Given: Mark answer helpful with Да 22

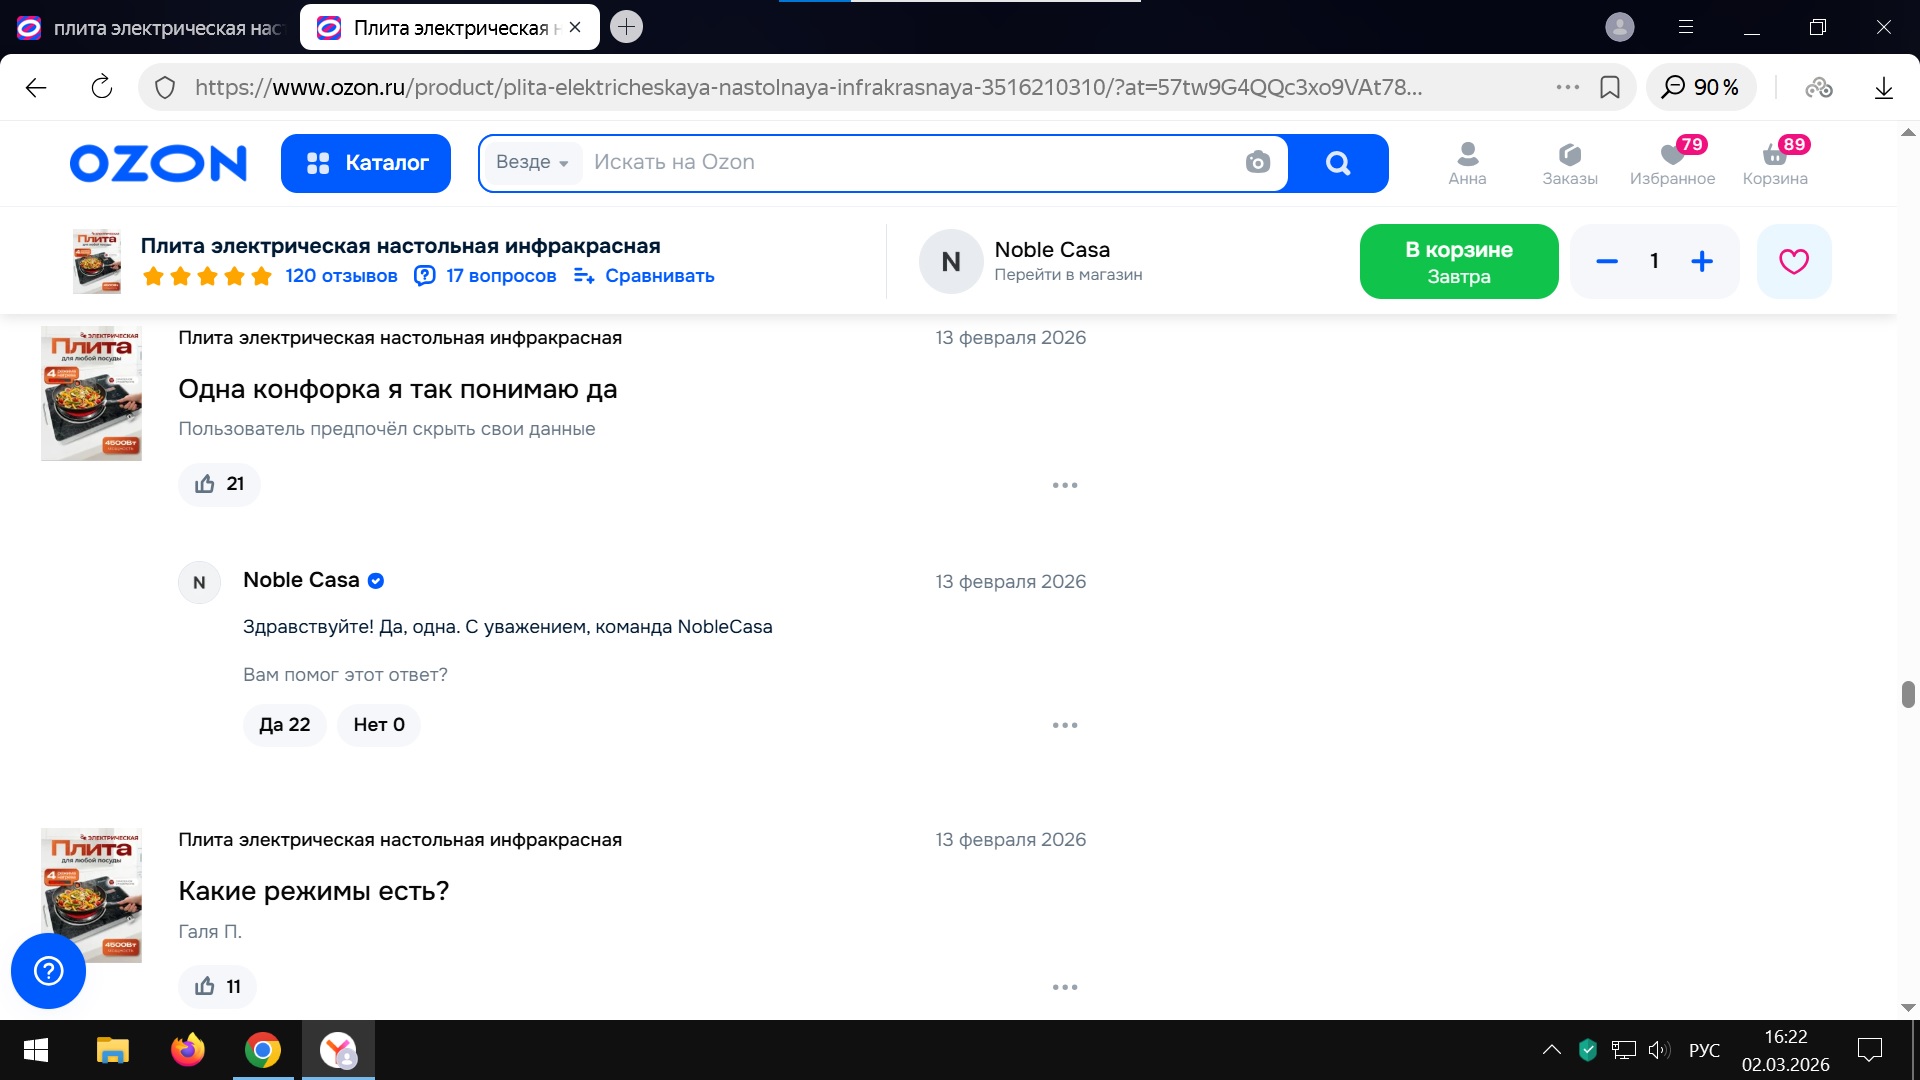Looking at the screenshot, I should 284,725.
